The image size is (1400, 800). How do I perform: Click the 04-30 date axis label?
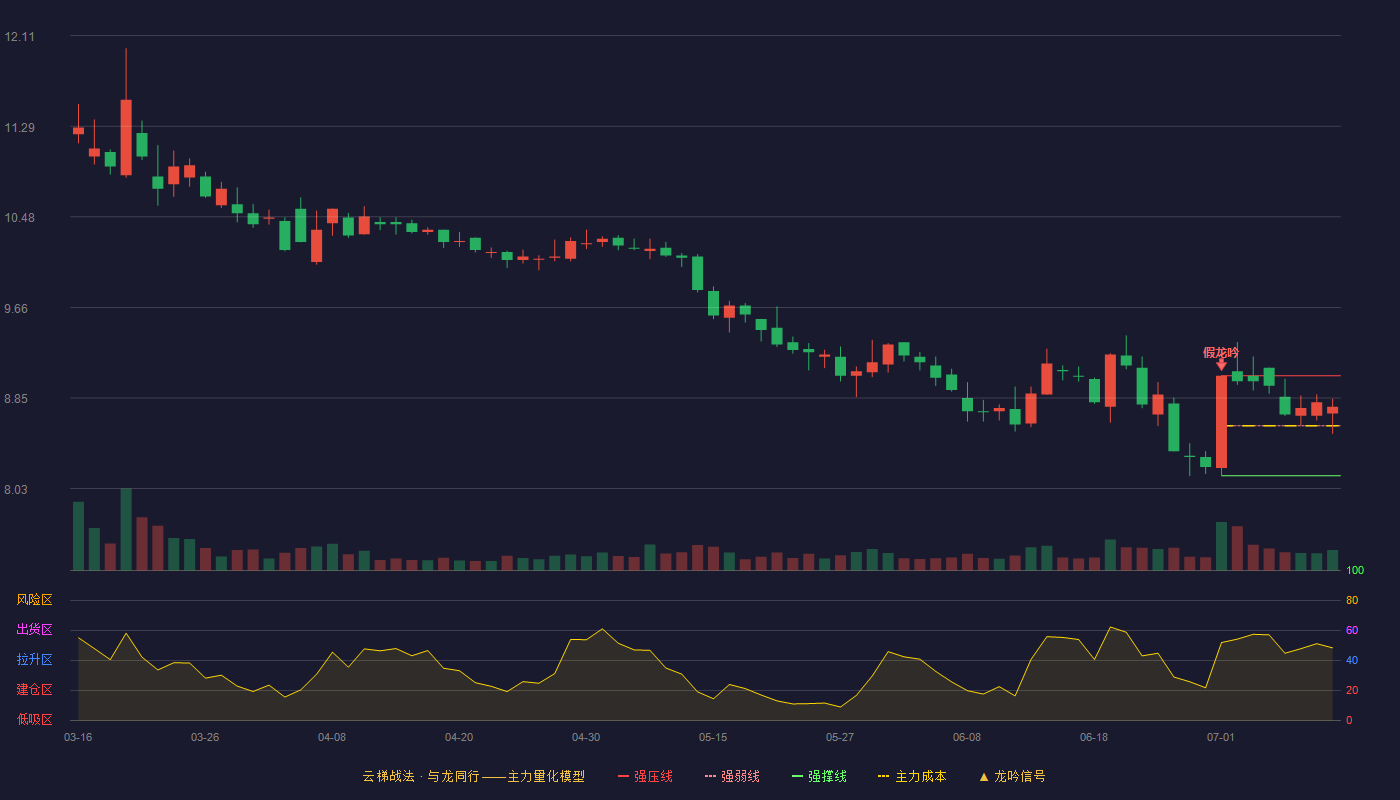586,737
